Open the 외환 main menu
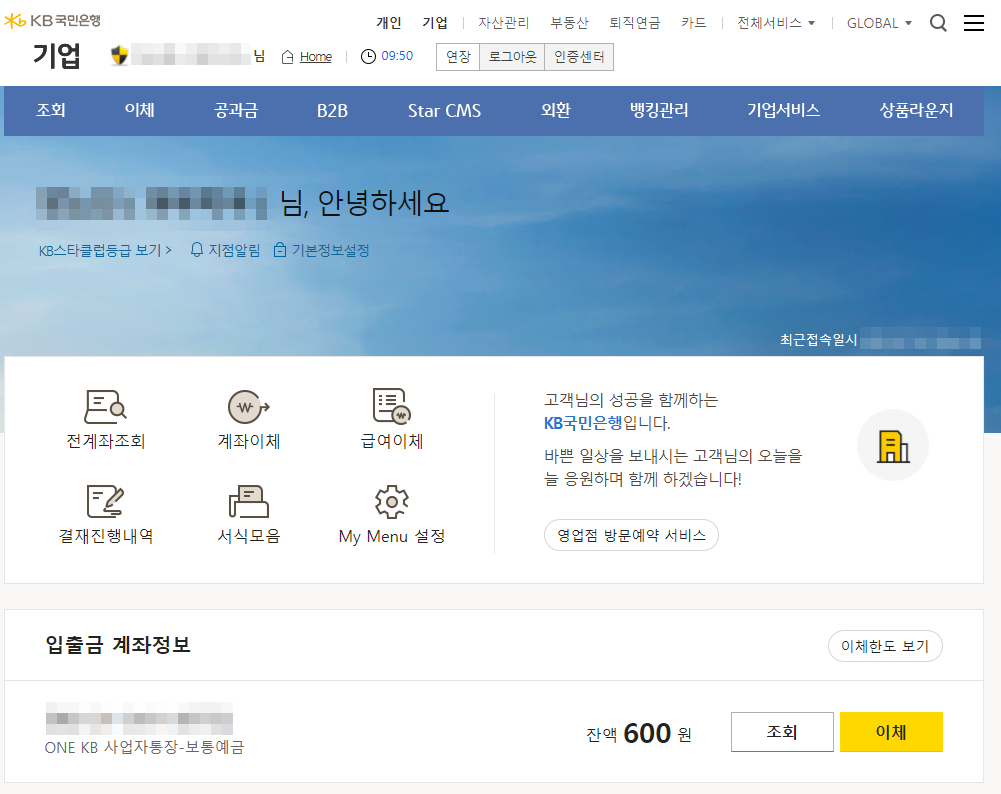The width and height of the screenshot is (1001, 794). (555, 110)
